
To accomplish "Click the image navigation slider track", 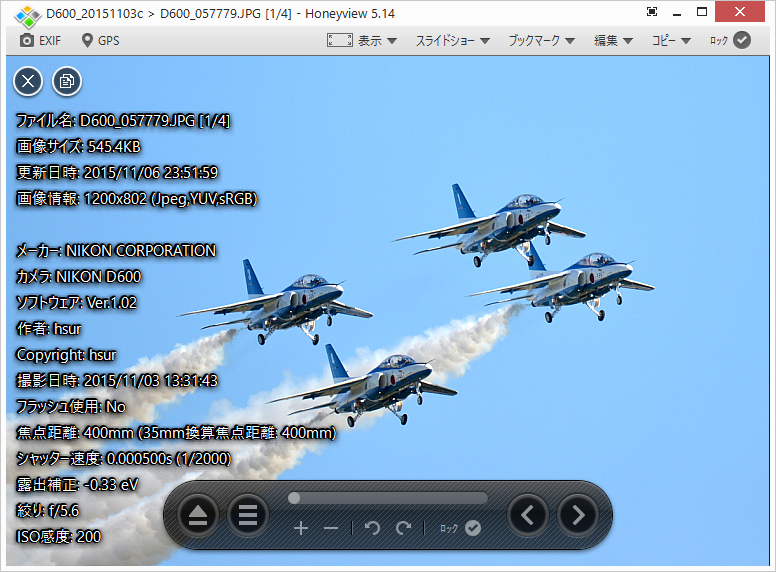I will [388, 498].
